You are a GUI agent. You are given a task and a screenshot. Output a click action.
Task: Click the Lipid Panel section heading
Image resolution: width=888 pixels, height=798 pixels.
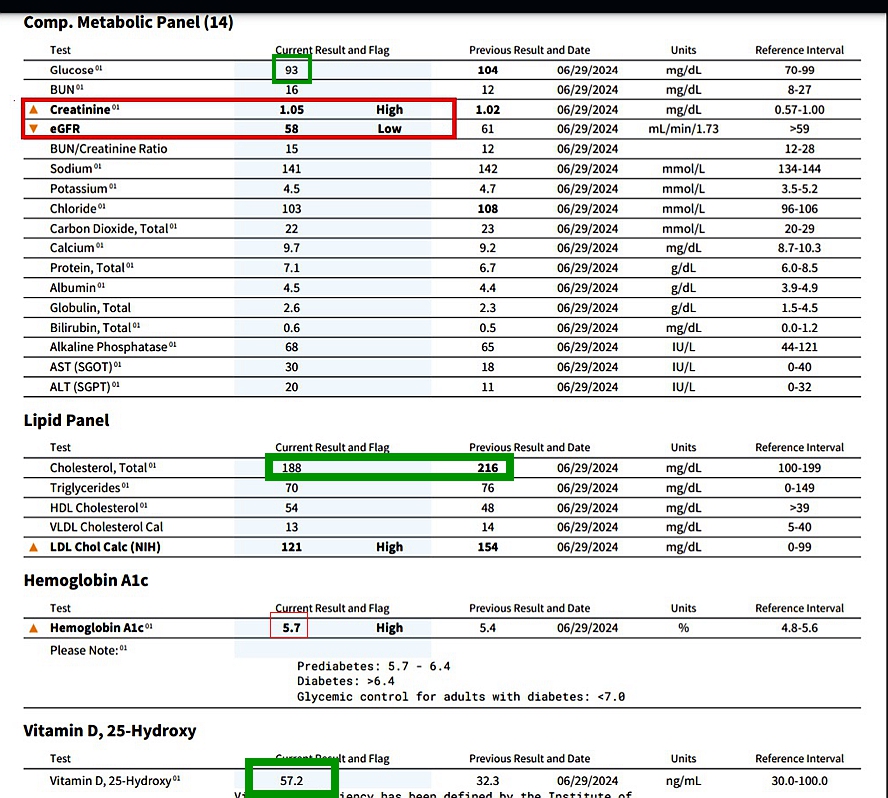[66, 420]
